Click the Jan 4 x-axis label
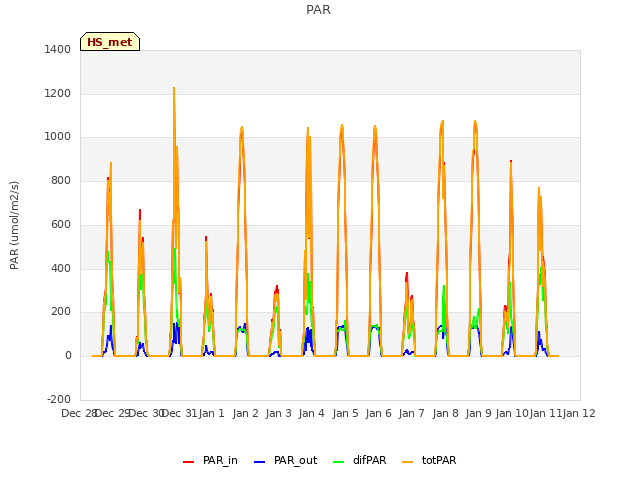Image resolution: width=640 pixels, height=480 pixels. pos(312,413)
